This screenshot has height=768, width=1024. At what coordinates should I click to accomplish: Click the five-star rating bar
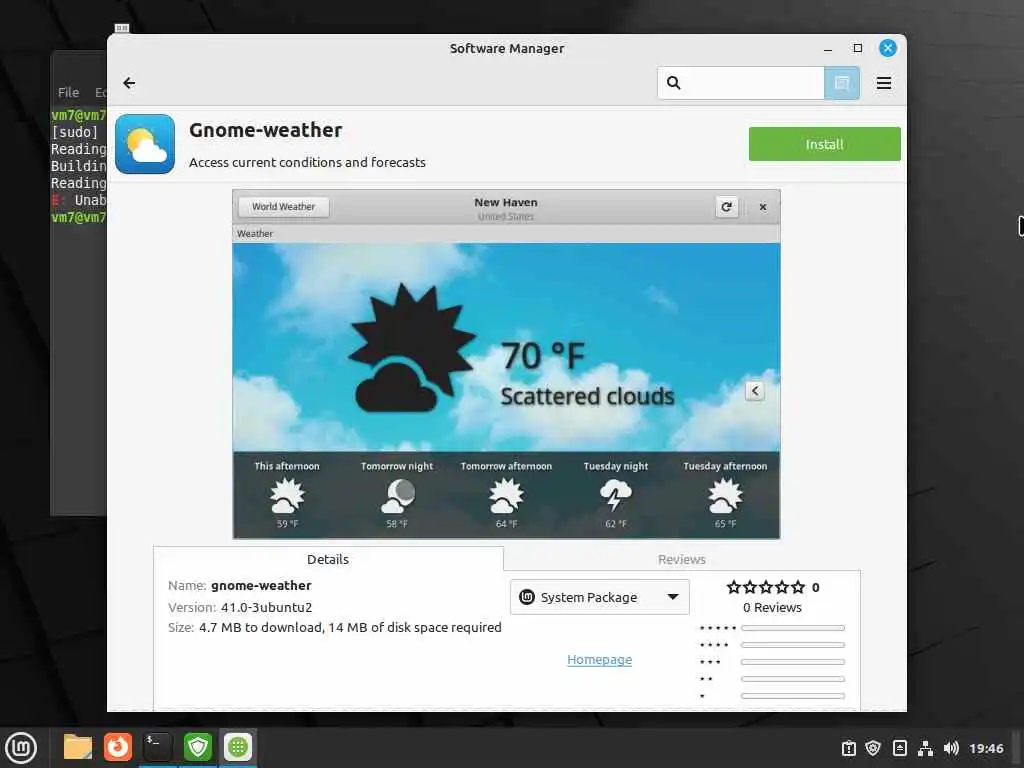[x=793, y=628]
